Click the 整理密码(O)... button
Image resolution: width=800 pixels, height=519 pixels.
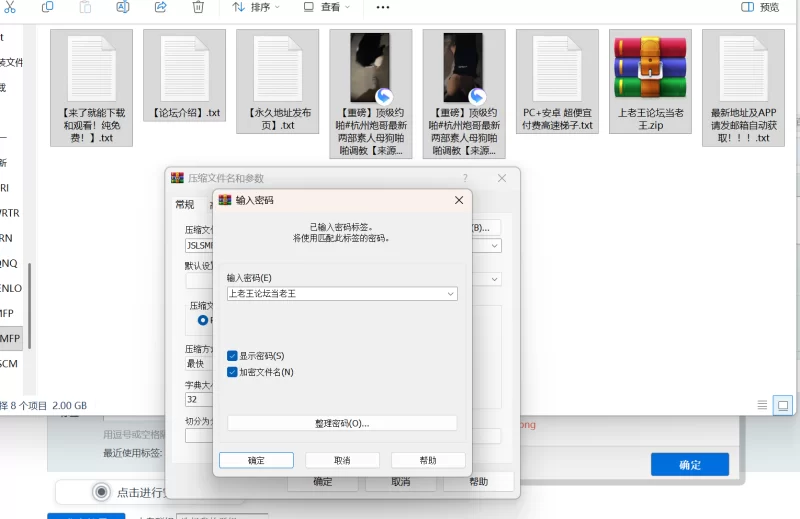coord(342,423)
